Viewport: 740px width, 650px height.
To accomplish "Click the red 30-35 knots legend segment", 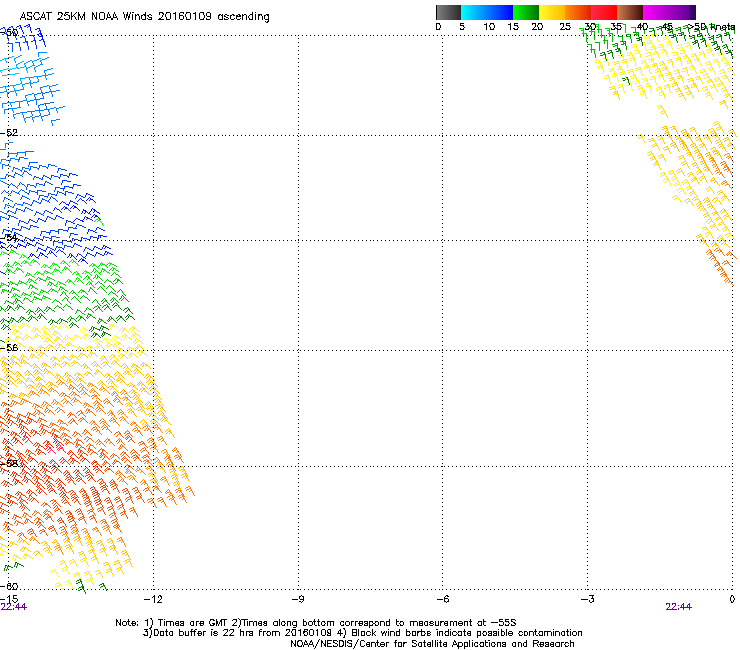I will tap(604, 12).
